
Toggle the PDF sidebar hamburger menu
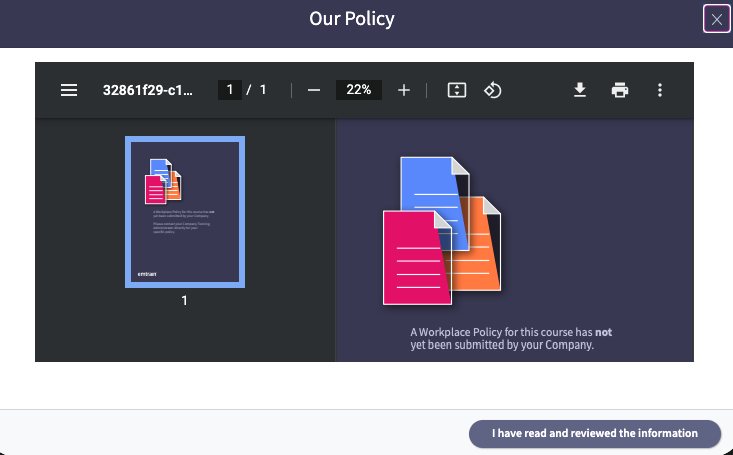click(x=69, y=90)
